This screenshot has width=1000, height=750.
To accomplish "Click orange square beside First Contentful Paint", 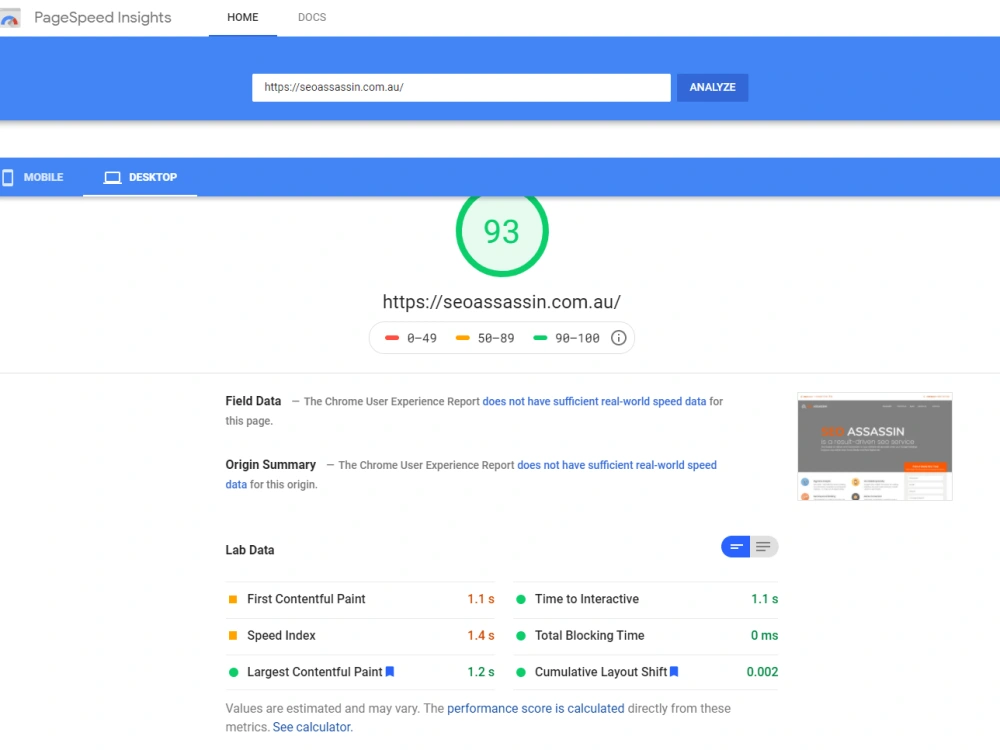I will tap(233, 599).
